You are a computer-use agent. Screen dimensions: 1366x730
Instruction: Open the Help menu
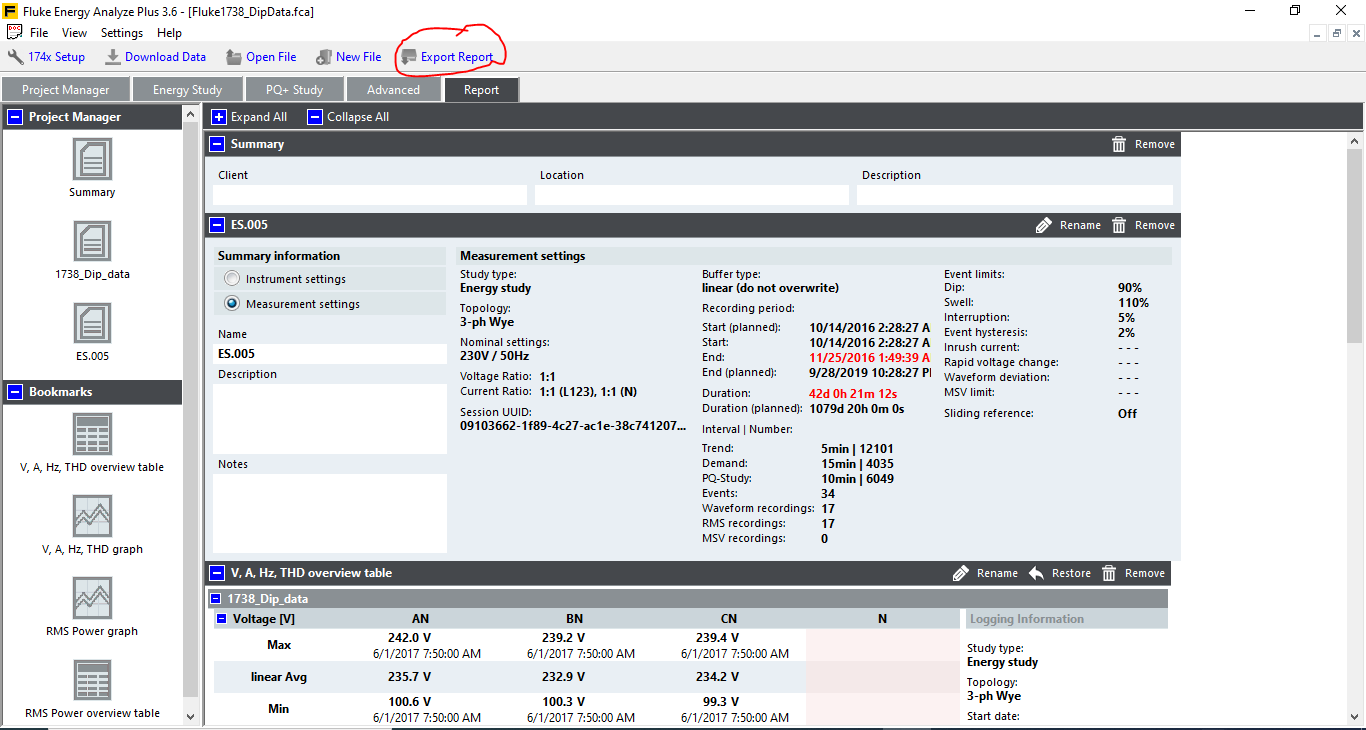click(170, 33)
